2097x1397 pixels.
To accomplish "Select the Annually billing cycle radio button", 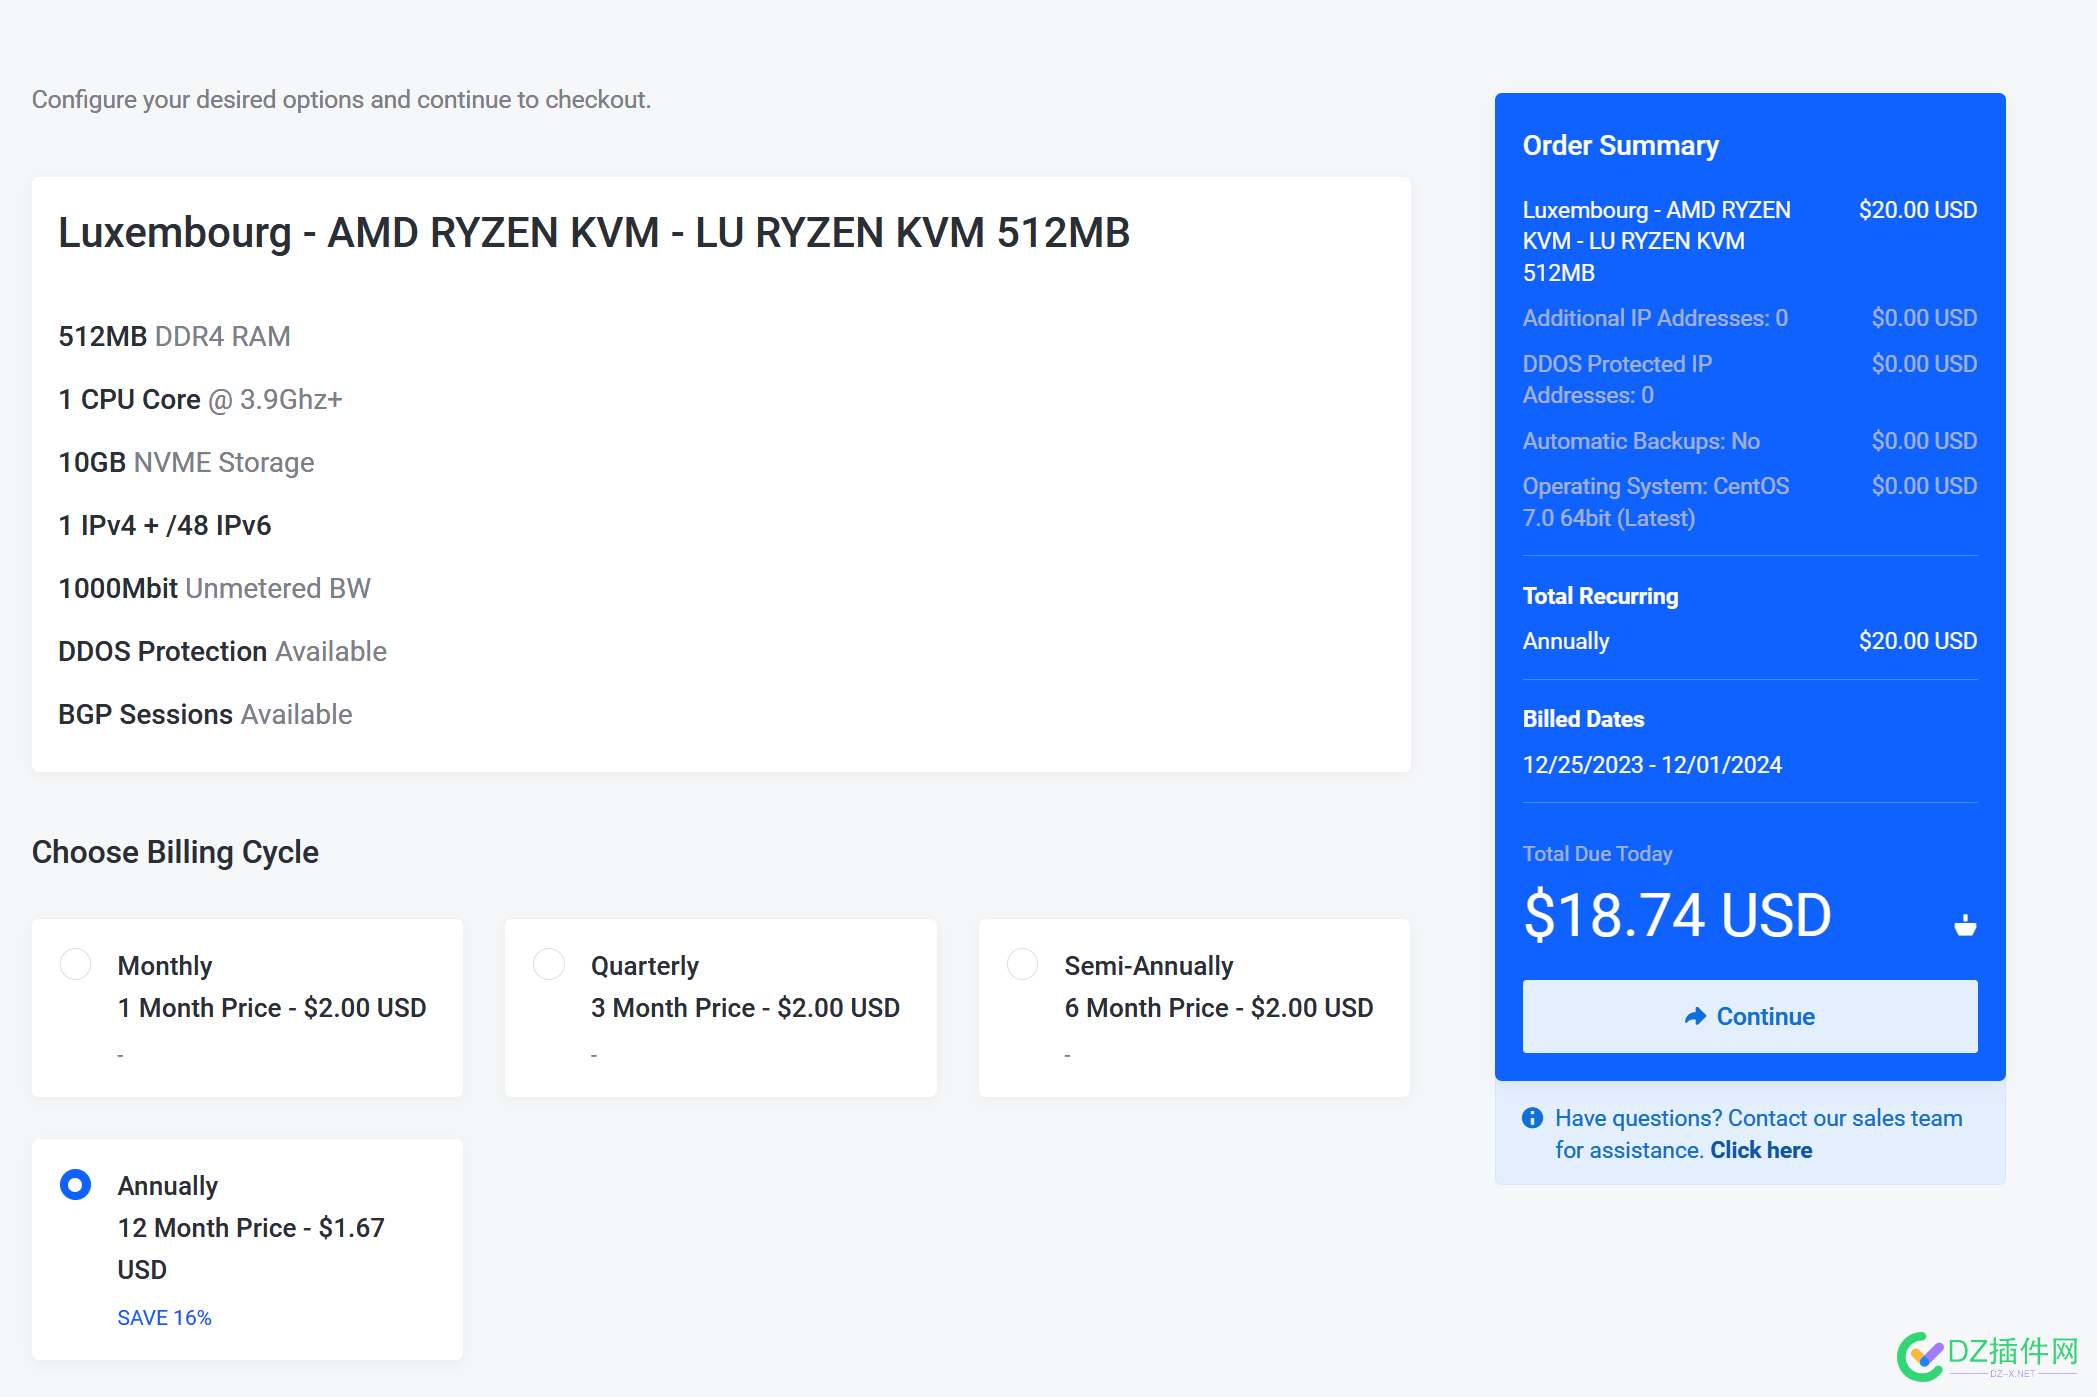I will (76, 1185).
